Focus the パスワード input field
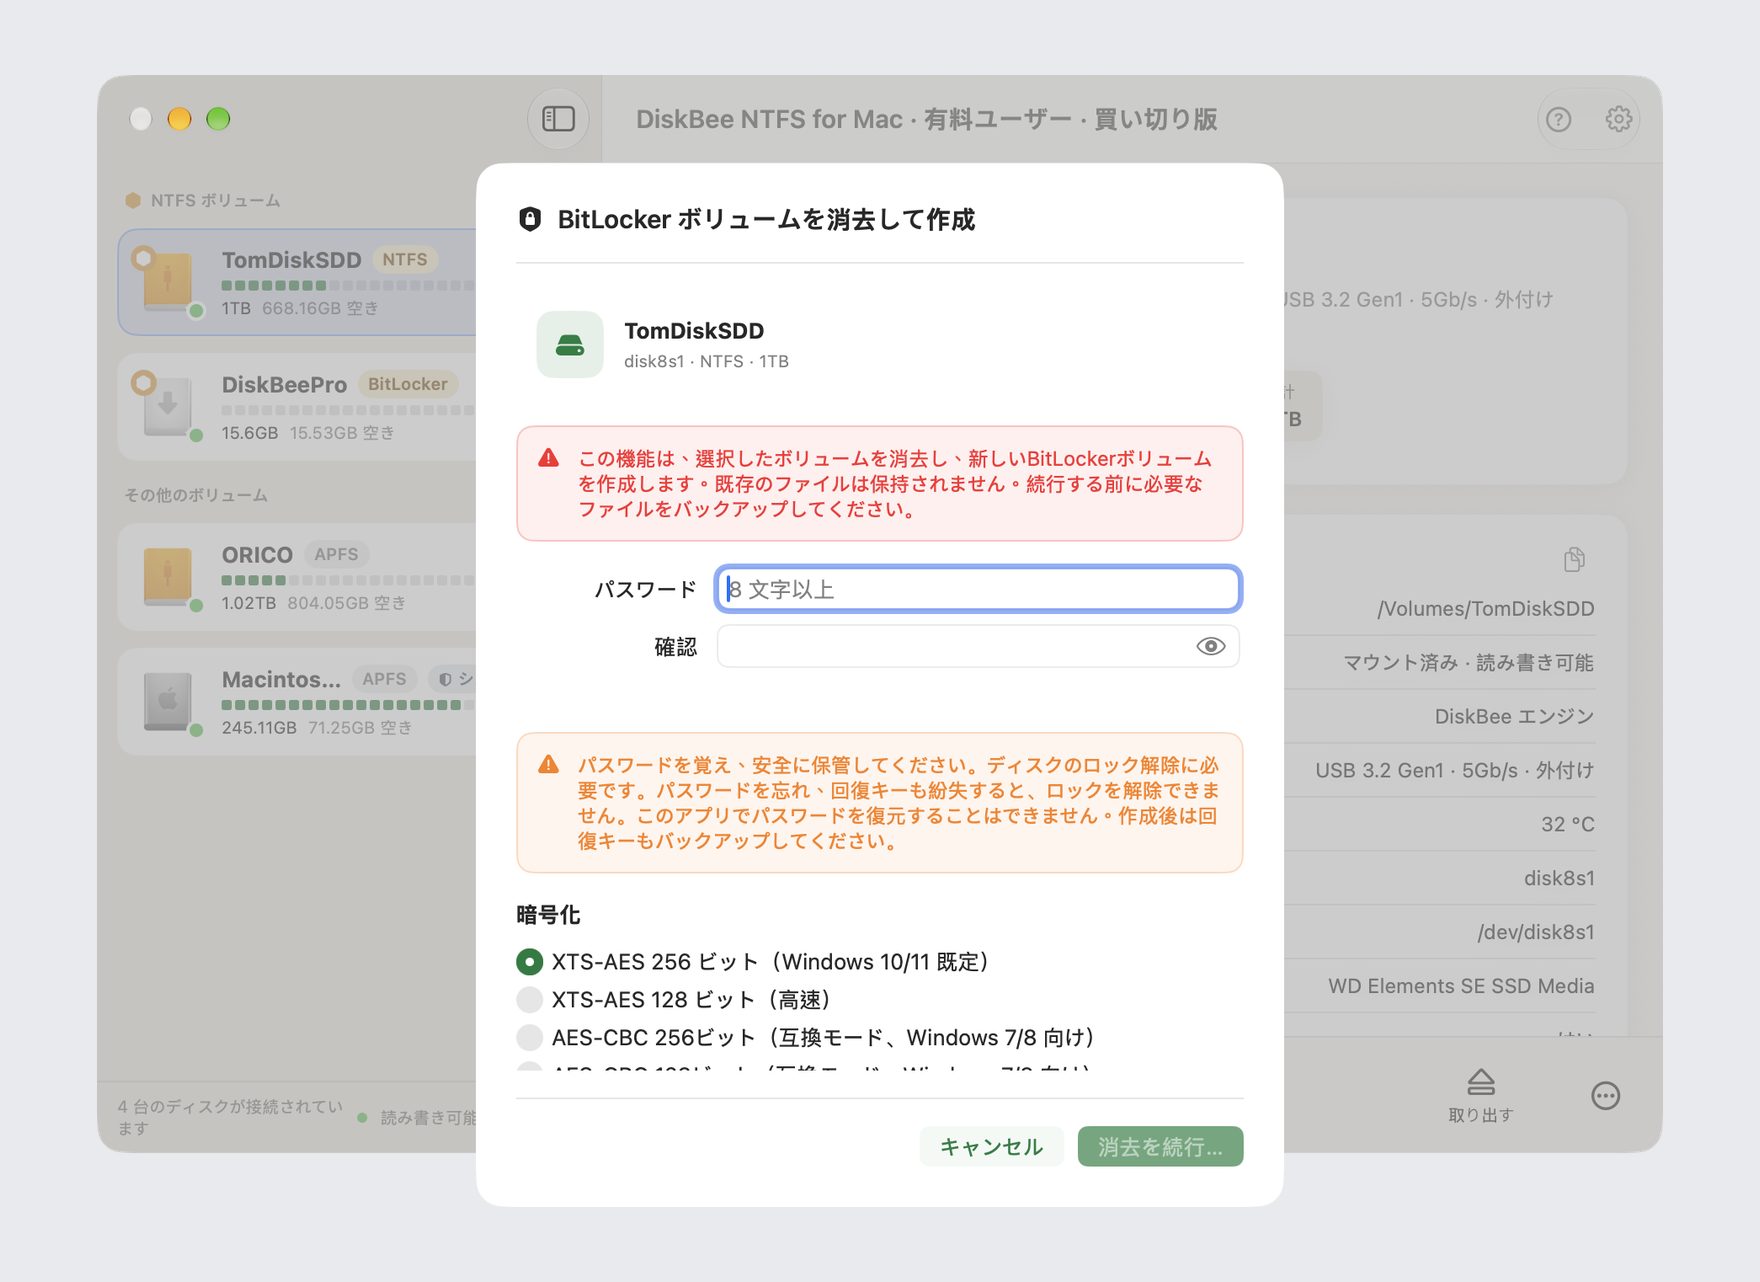This screenshot has height=1282, width=1760. (x=978, y=589)
